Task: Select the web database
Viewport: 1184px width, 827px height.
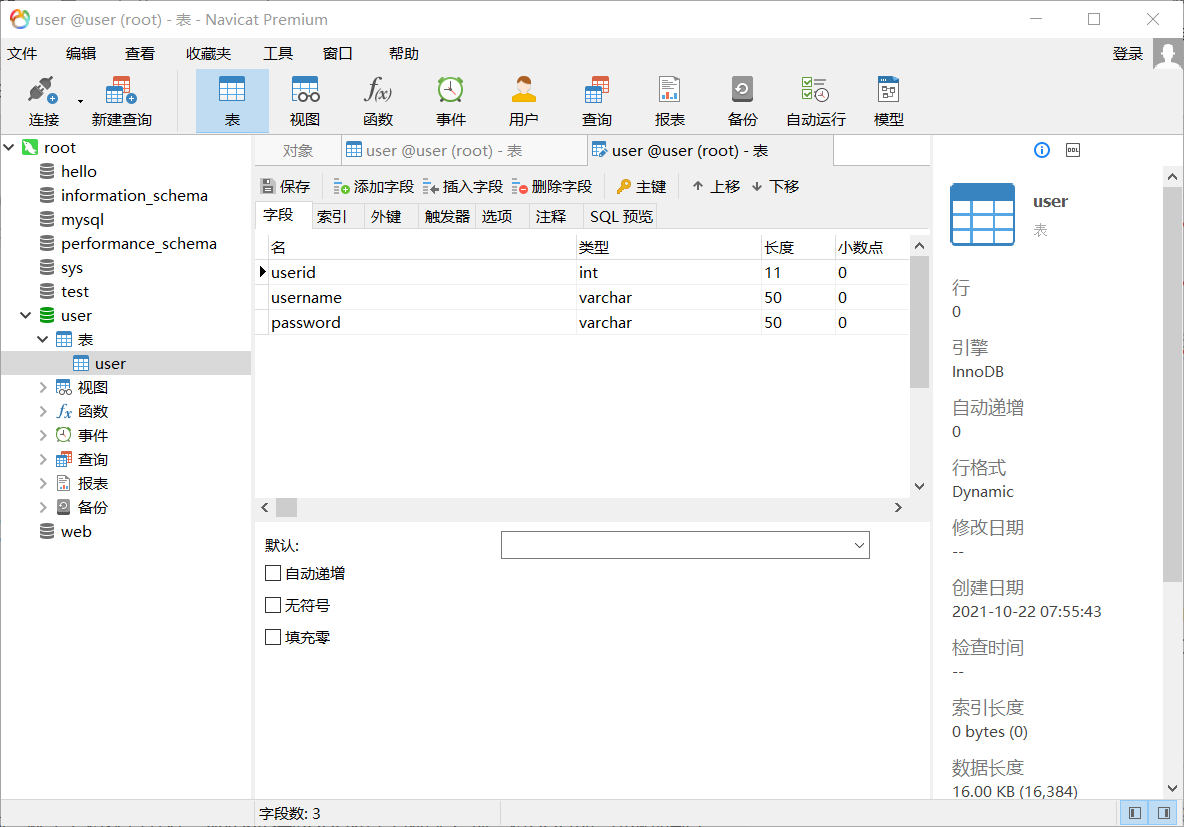Action: (x=76, y=532)
